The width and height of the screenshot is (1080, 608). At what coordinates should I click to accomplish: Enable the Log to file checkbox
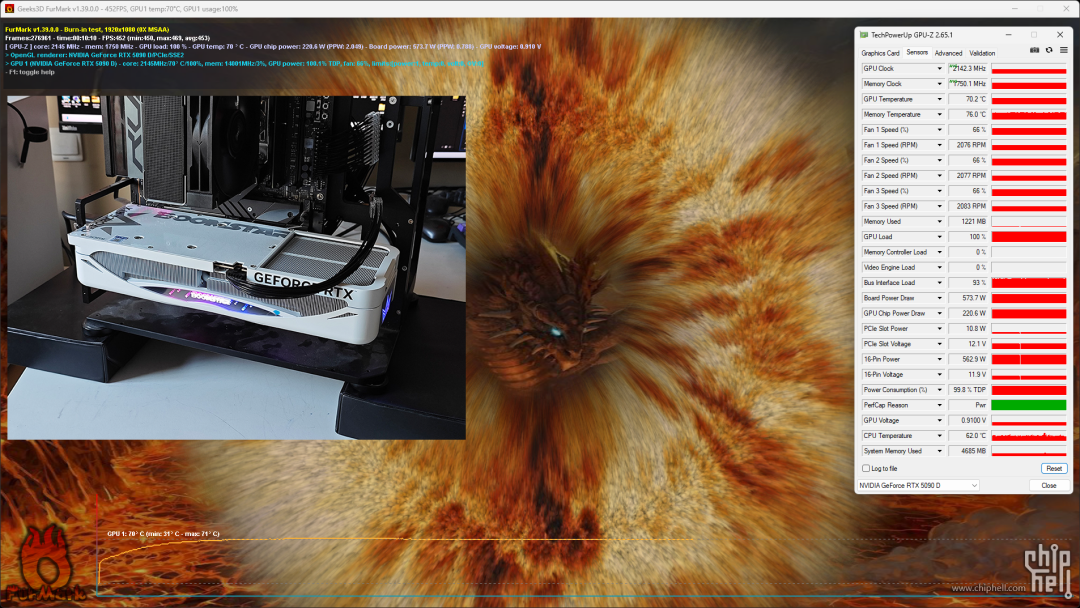866,468
